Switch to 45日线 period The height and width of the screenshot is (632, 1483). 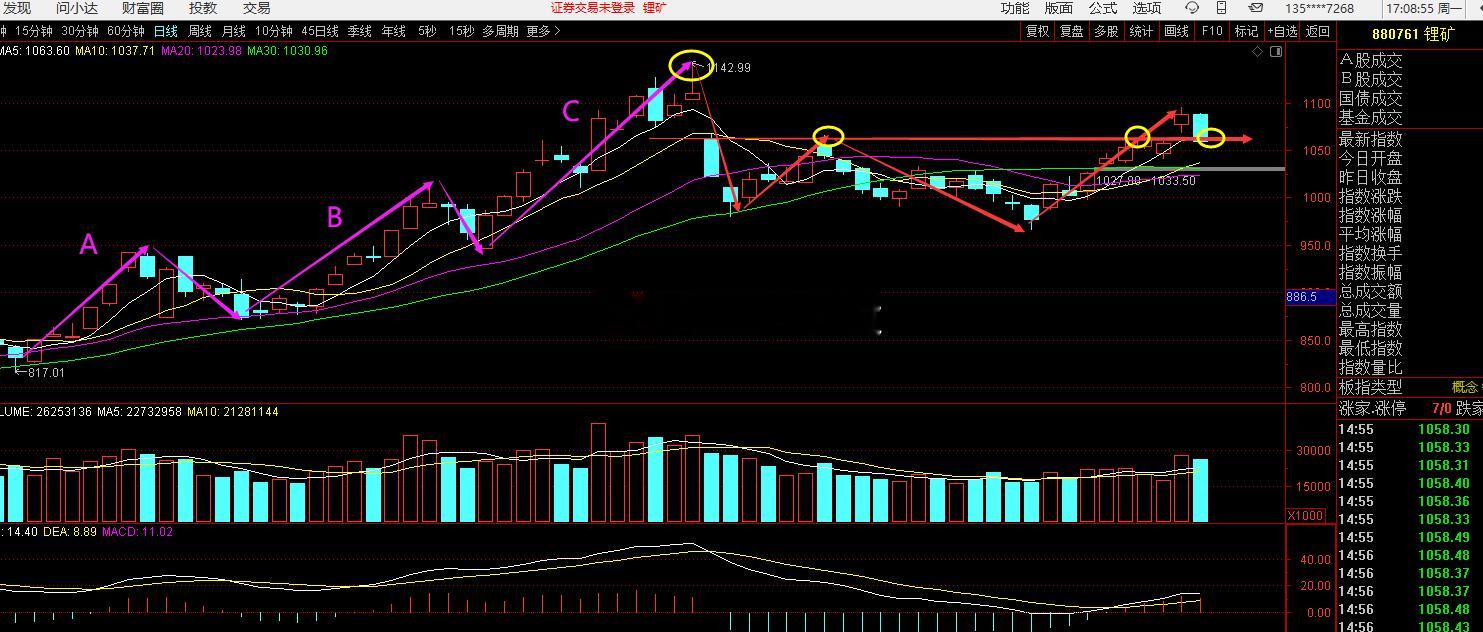(320, 31)
